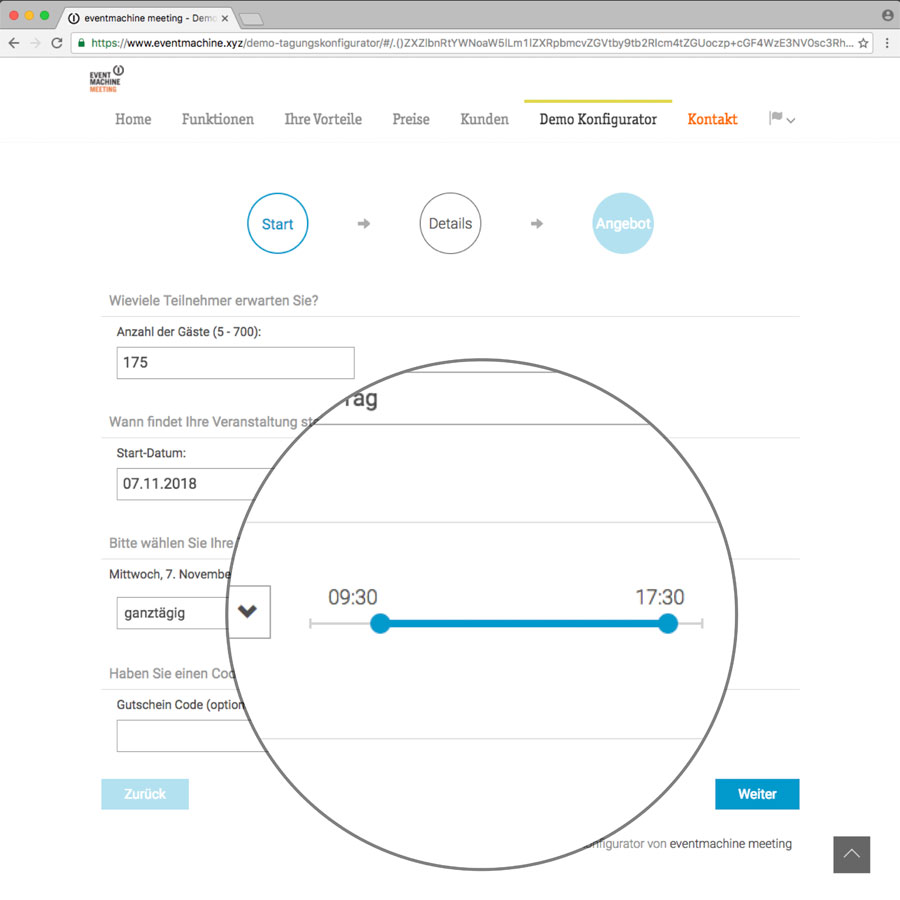This screenshot has width=900, height=900.
Task: Close the eventmachine meeting browser tab
Action: point(225,18)
